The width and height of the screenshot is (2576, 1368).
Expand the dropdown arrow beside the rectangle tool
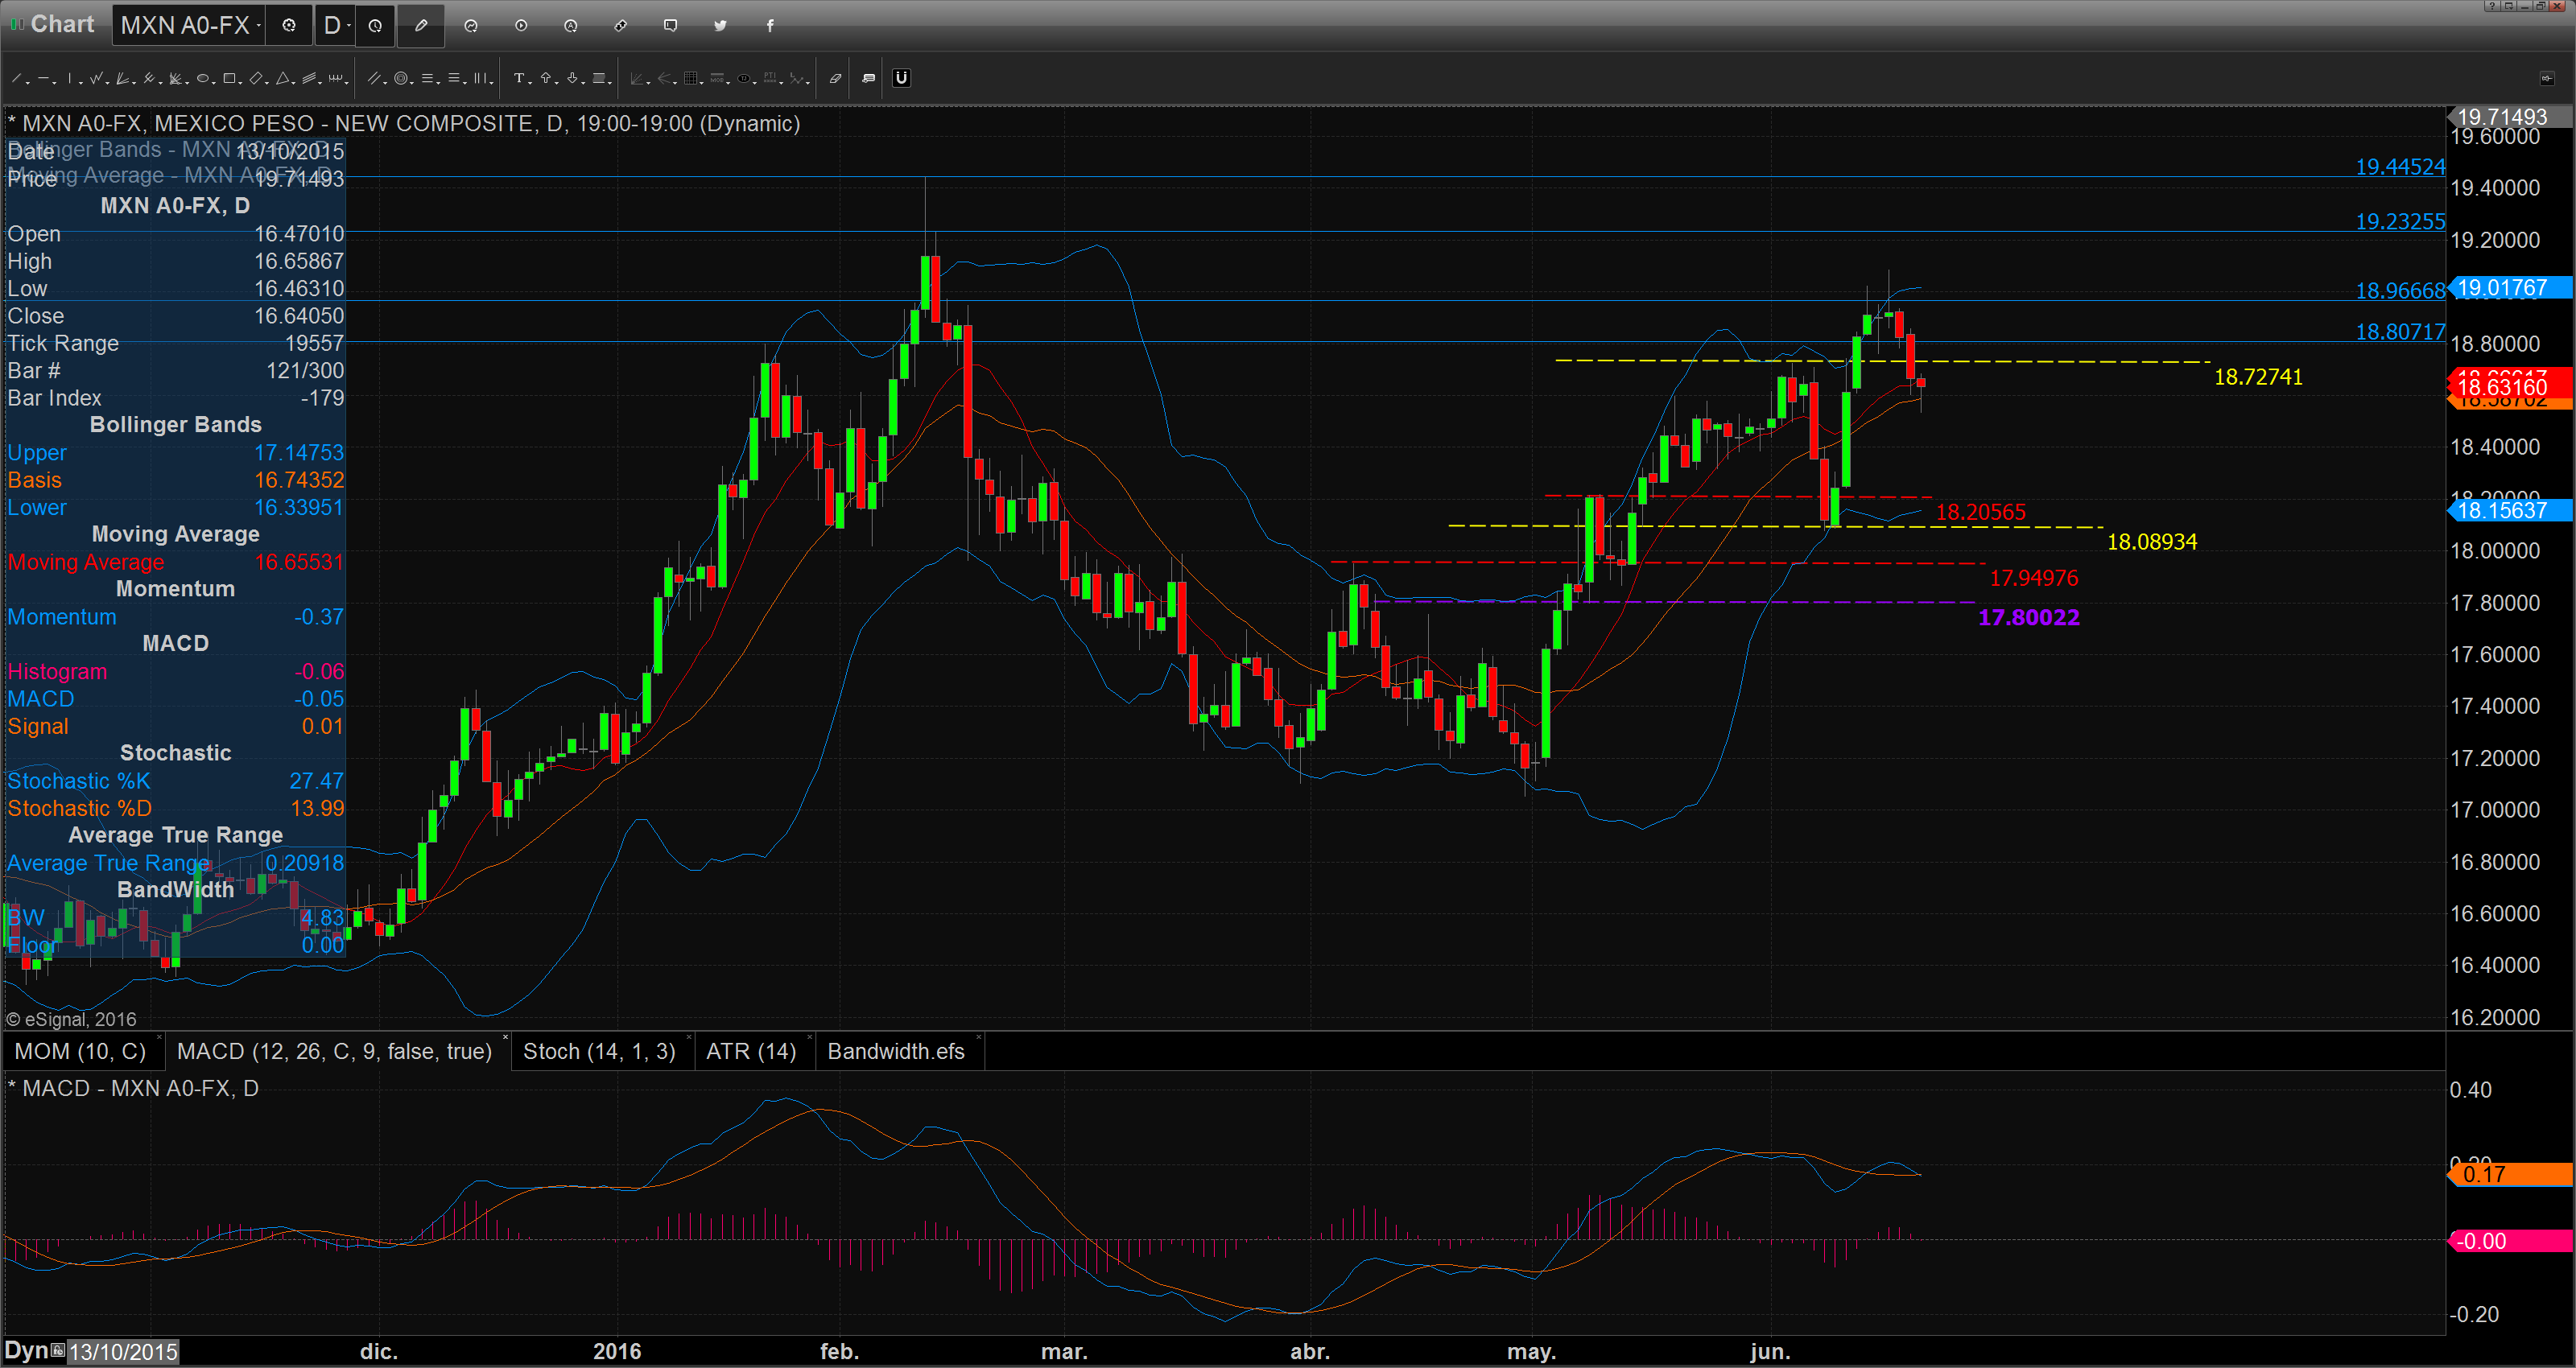[x=240, y=83]
